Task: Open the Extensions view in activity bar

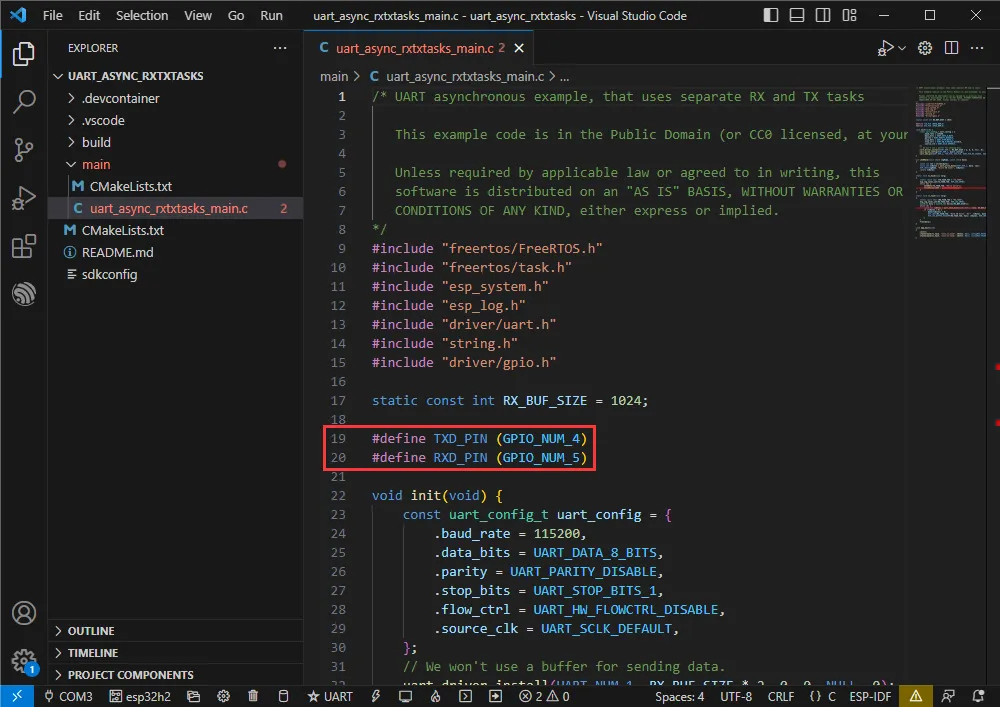Action: click(24, 247)
